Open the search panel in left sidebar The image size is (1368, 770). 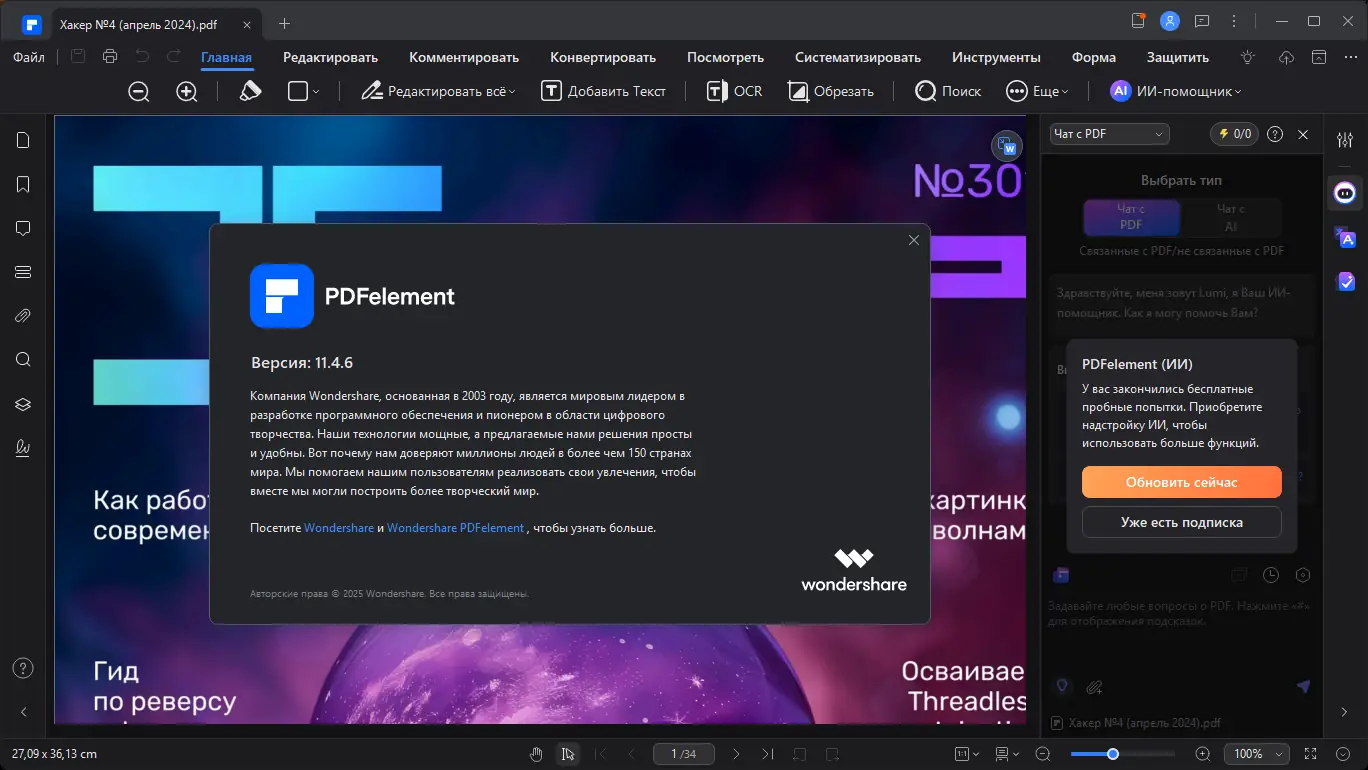tap(23, 360)
